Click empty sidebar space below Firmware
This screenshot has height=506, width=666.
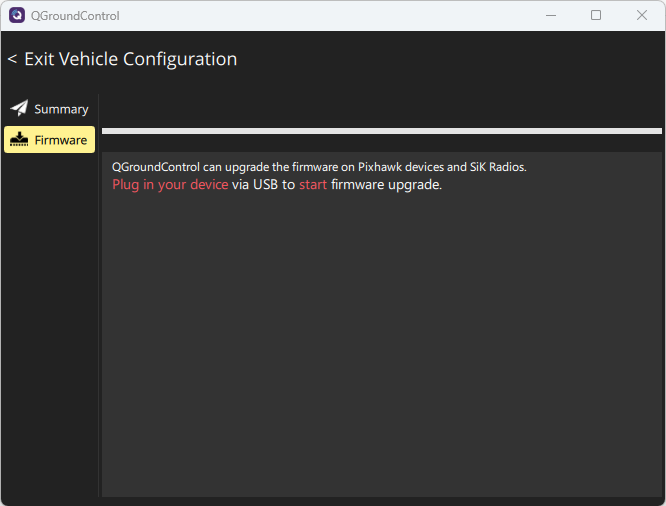pos(49,320)
